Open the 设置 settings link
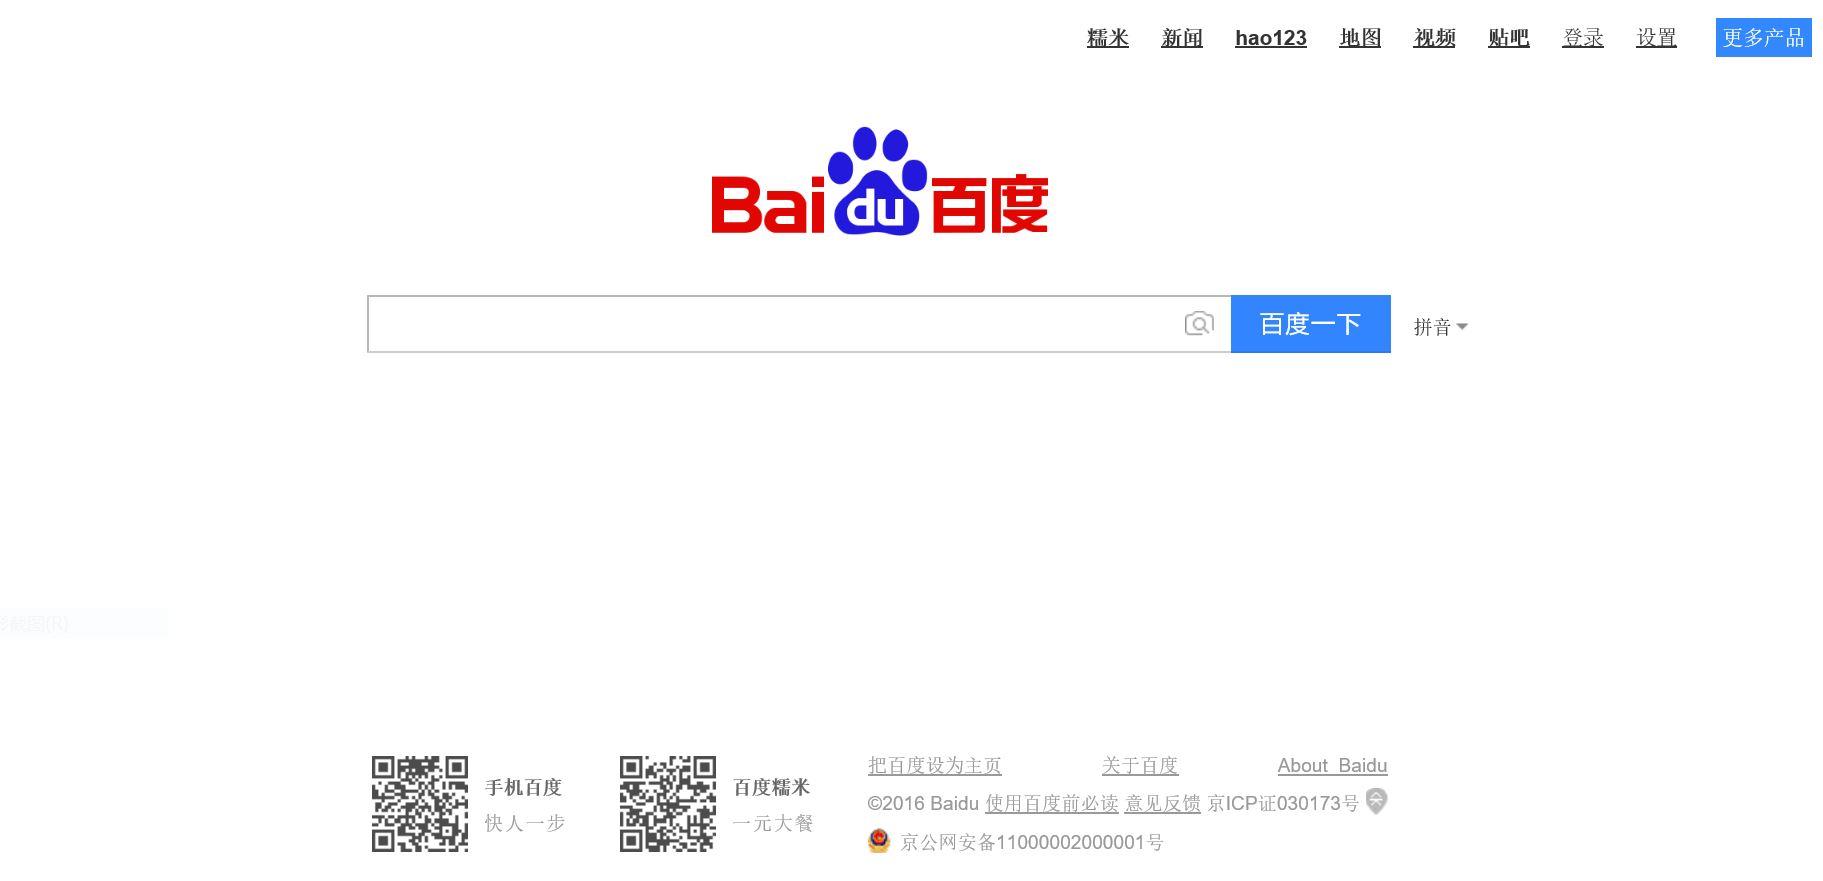This screenshot has height=881, width=1823. point(1656,38)
